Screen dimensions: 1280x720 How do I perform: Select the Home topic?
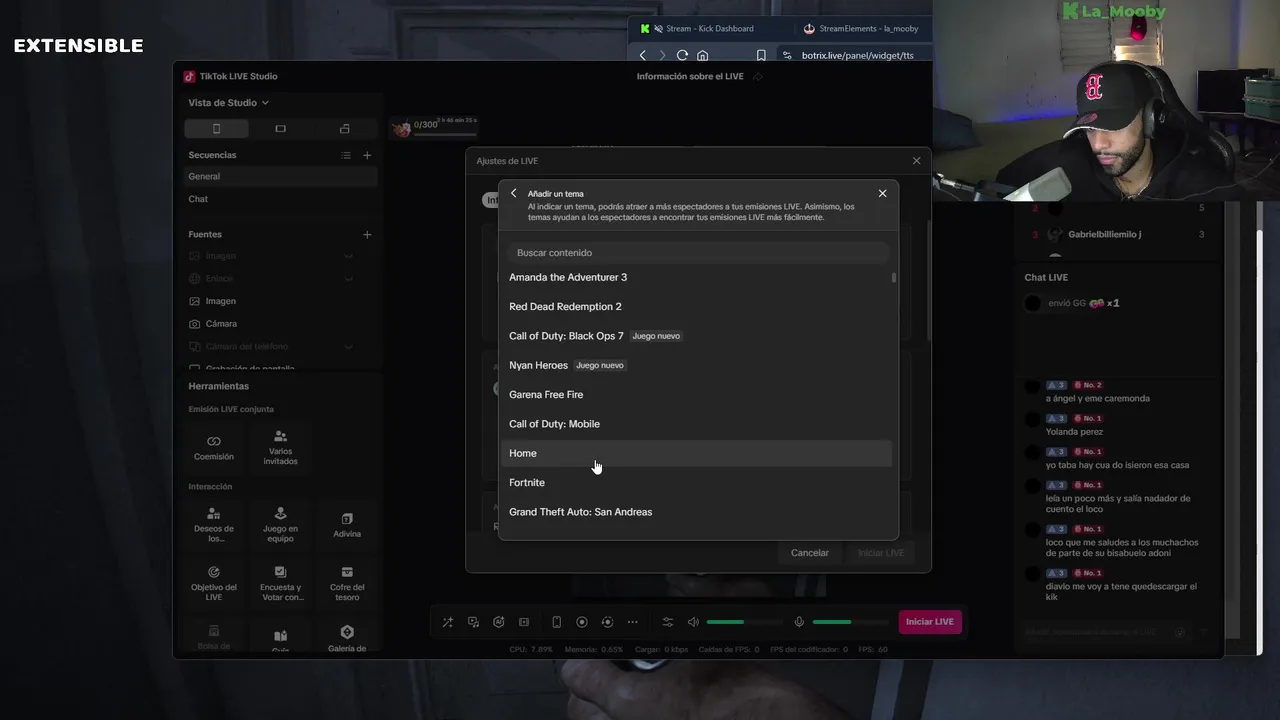point(698,453)
